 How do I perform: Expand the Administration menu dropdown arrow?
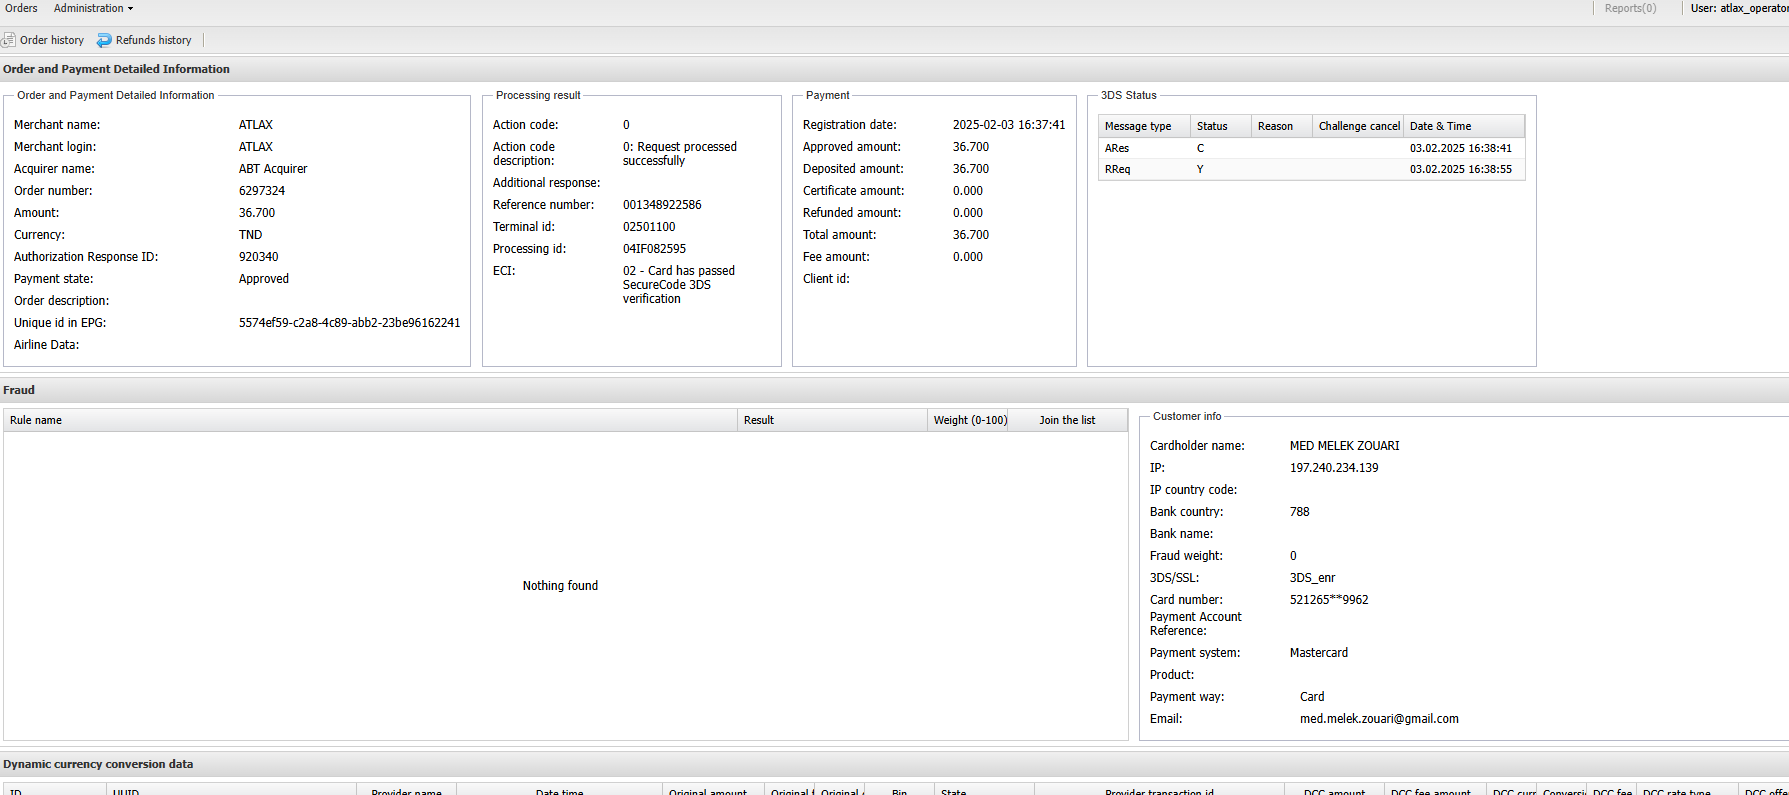pyautogui.click(x=130, y=9)
